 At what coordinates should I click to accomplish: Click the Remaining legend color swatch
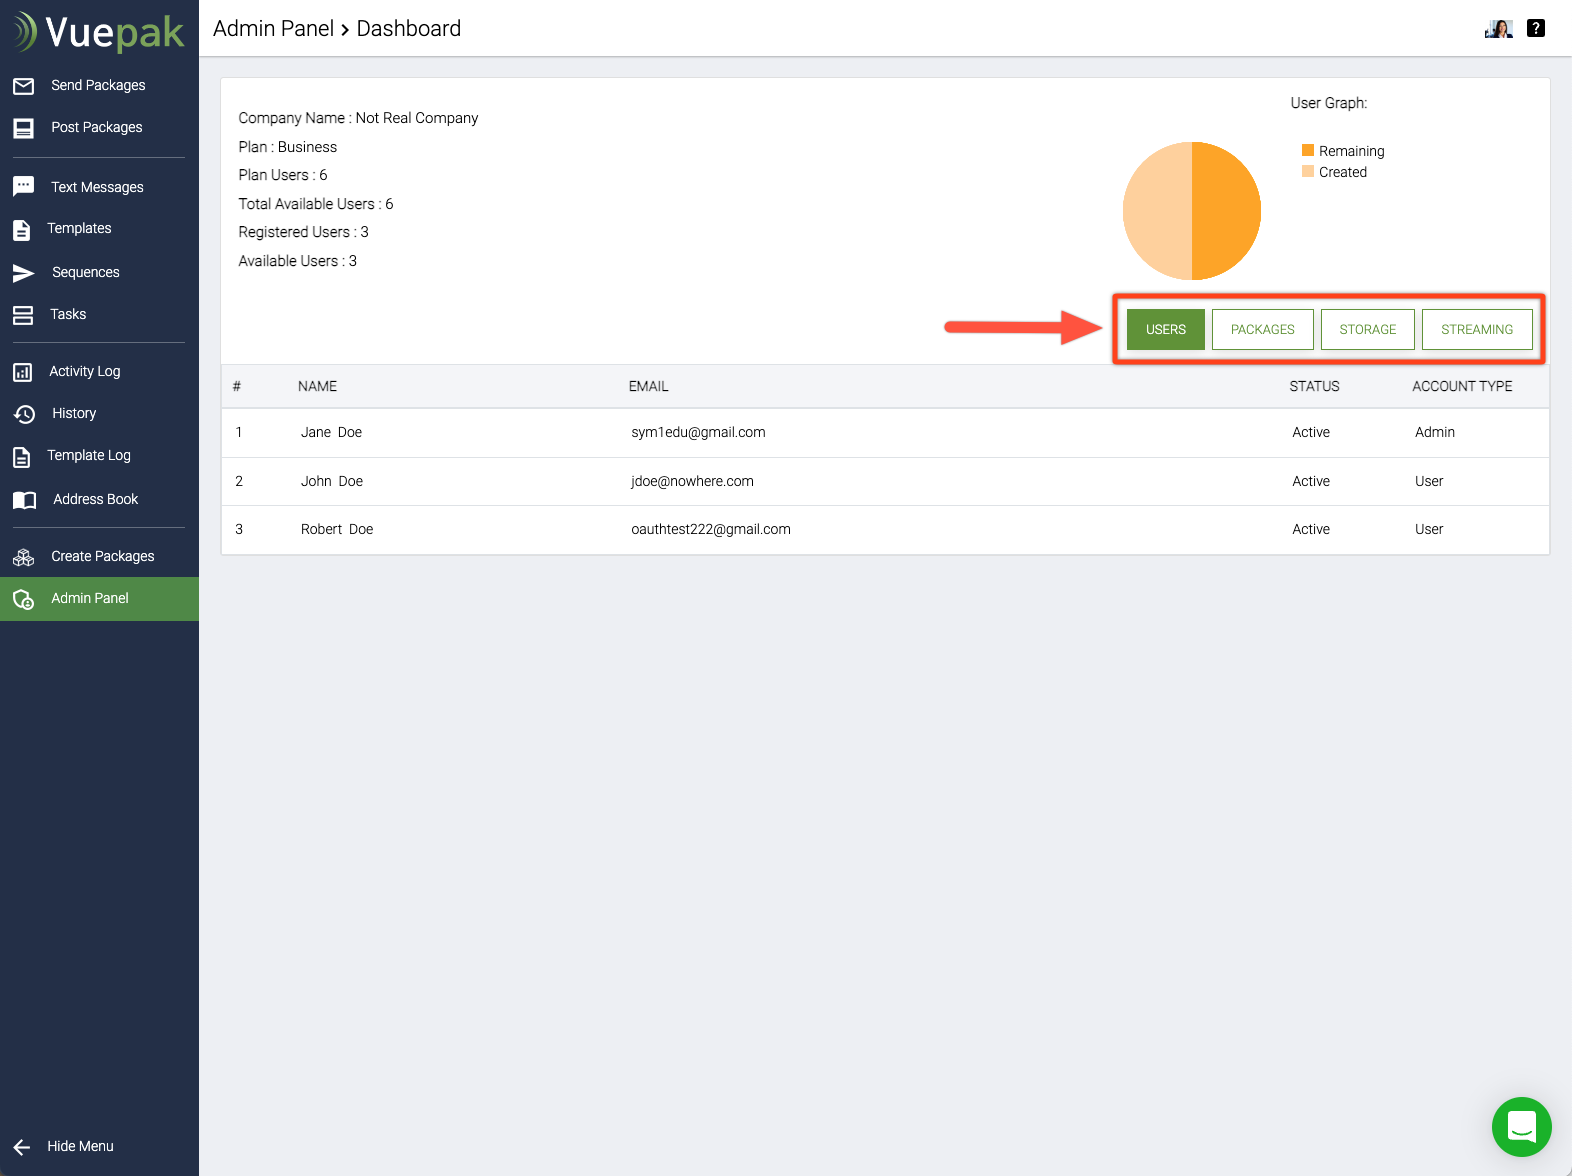coord(1307,151)
